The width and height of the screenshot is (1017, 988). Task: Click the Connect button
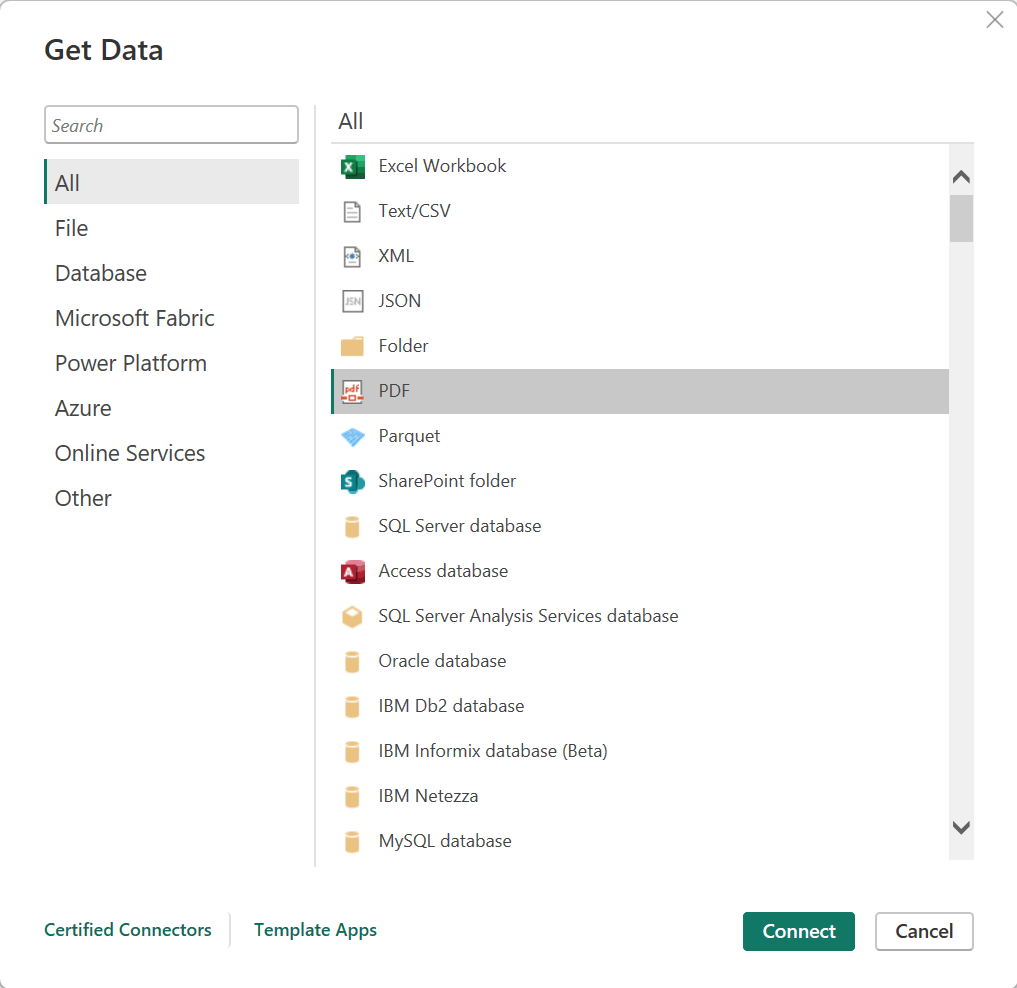coord(798,931)
